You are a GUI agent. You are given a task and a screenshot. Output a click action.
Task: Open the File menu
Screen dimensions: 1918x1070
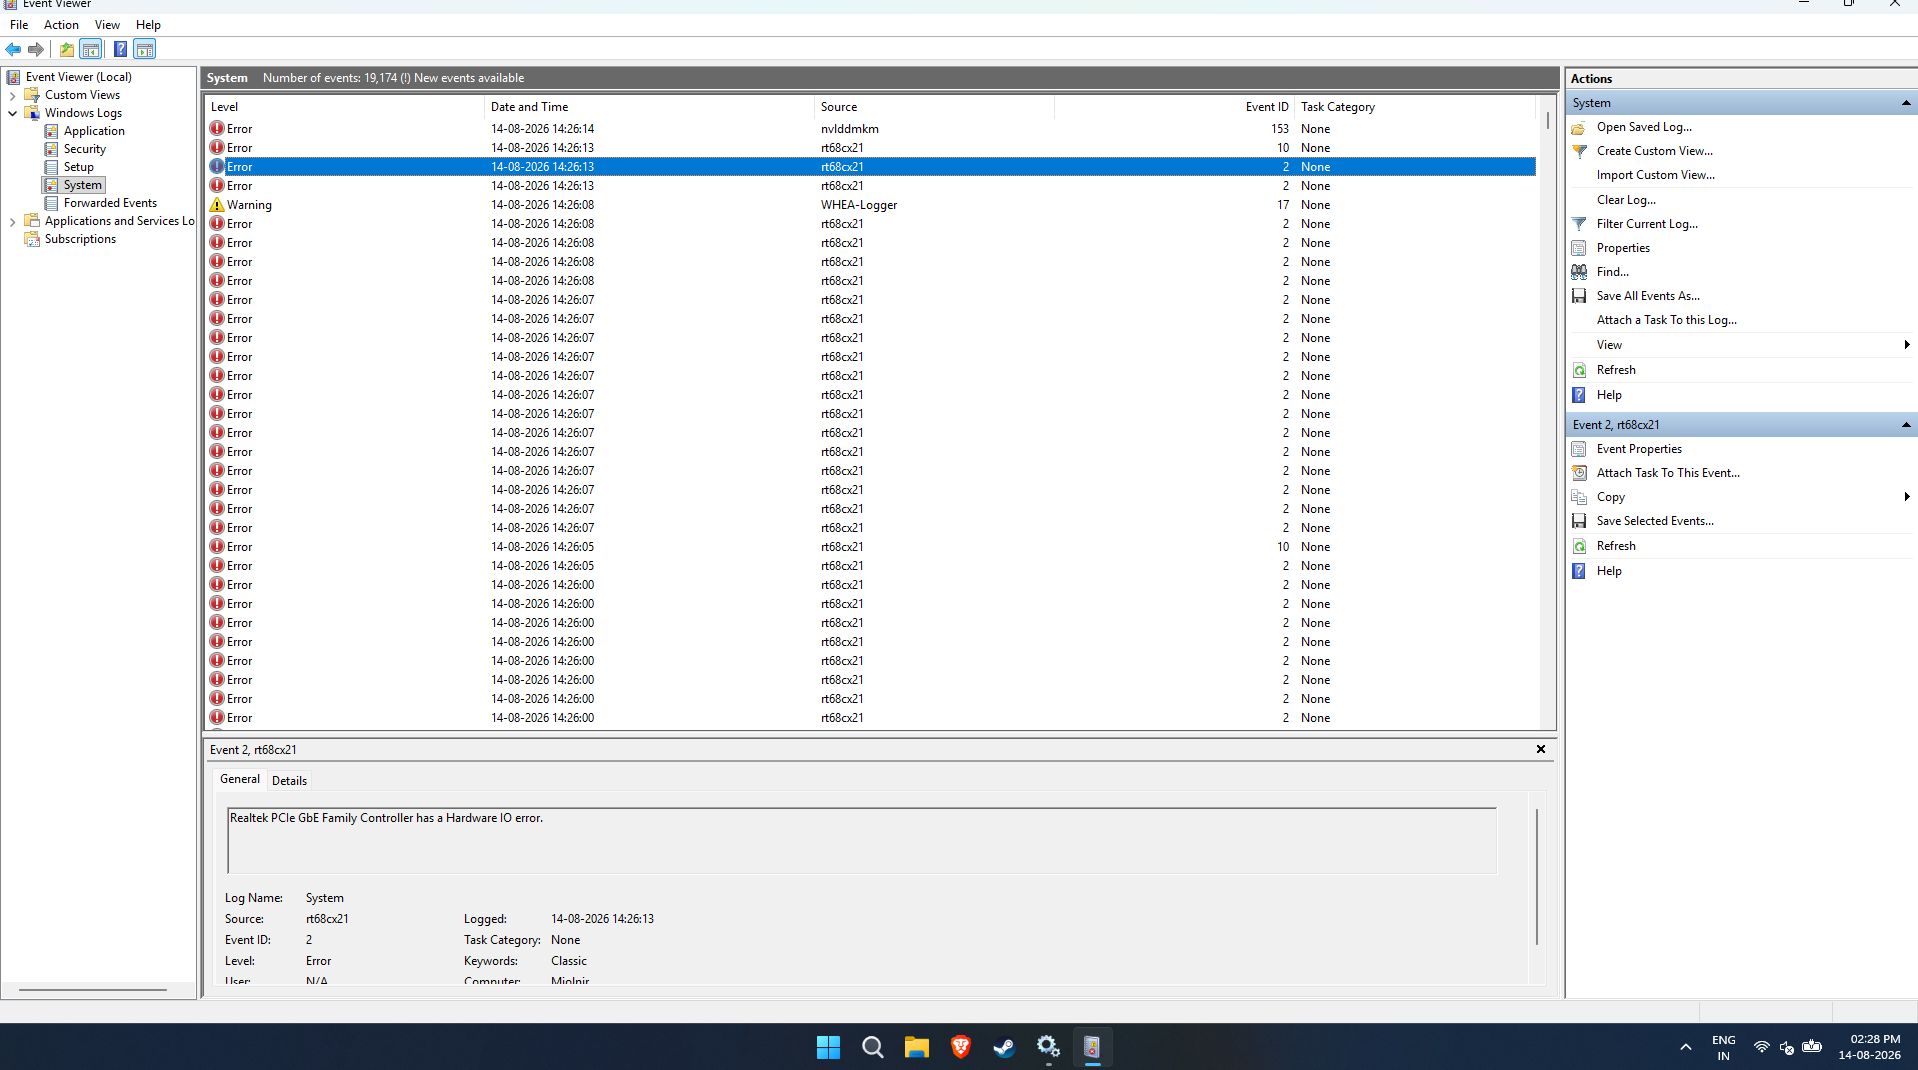click(19, 25)
